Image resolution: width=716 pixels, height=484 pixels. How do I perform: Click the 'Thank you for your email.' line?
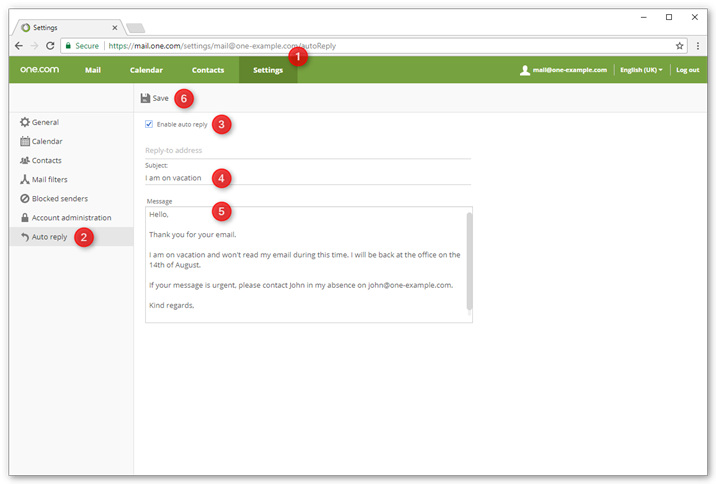(x=193, y=234)
